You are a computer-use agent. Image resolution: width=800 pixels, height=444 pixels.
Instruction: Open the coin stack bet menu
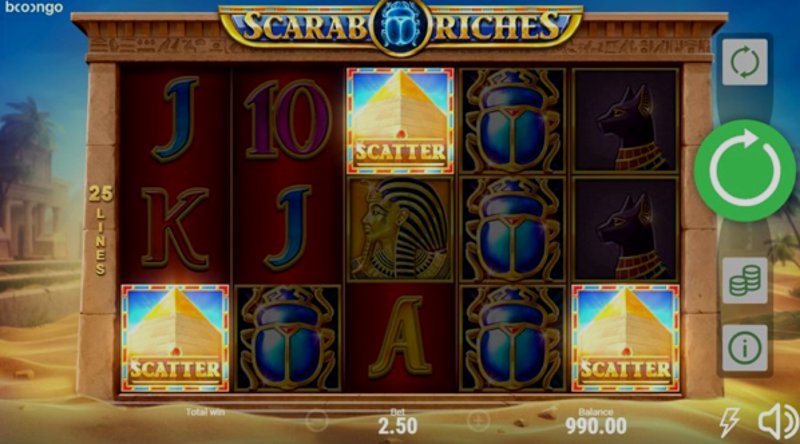pyautogui.click(x=744, y=280)
